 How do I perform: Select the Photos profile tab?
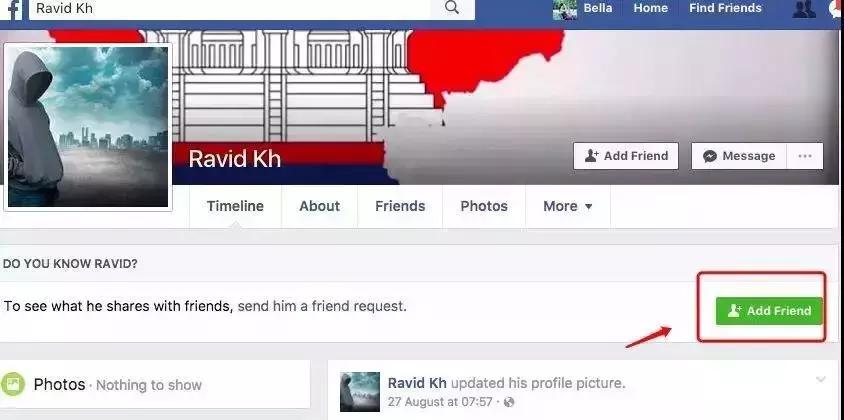[x=484, y=206]
